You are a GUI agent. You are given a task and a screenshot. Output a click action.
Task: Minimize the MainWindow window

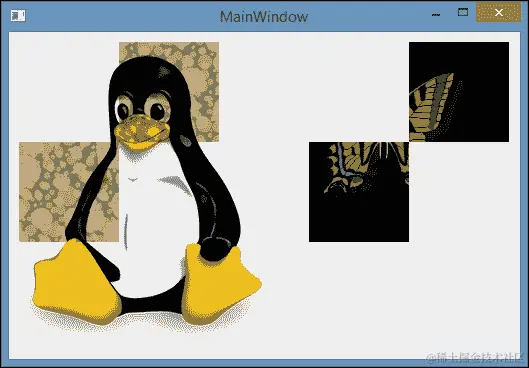(436, 15)
